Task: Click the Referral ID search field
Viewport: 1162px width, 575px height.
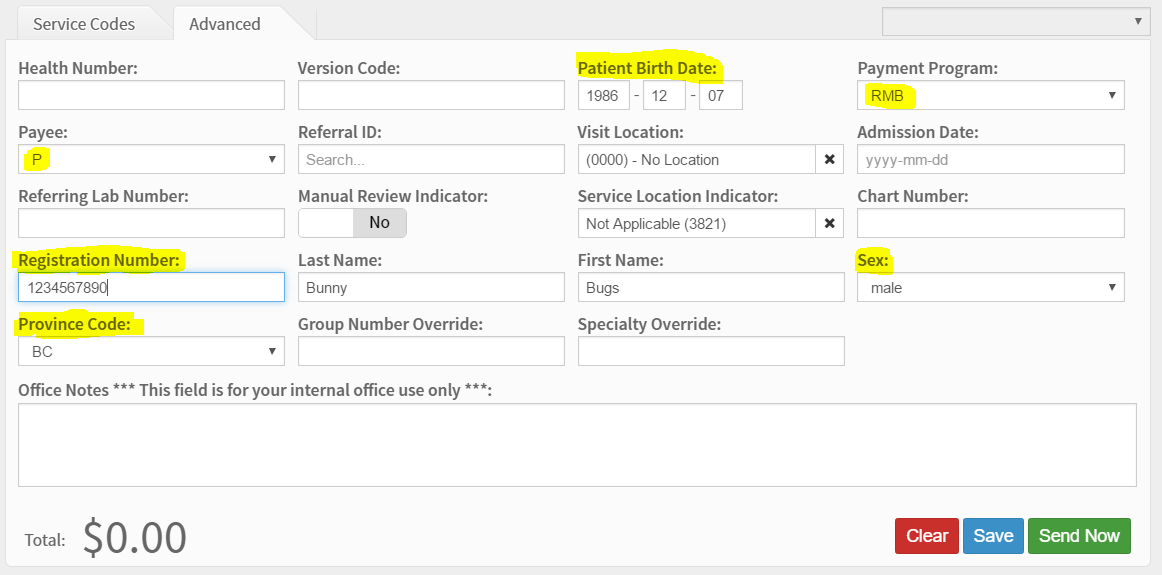Action: tap(431, 160)
